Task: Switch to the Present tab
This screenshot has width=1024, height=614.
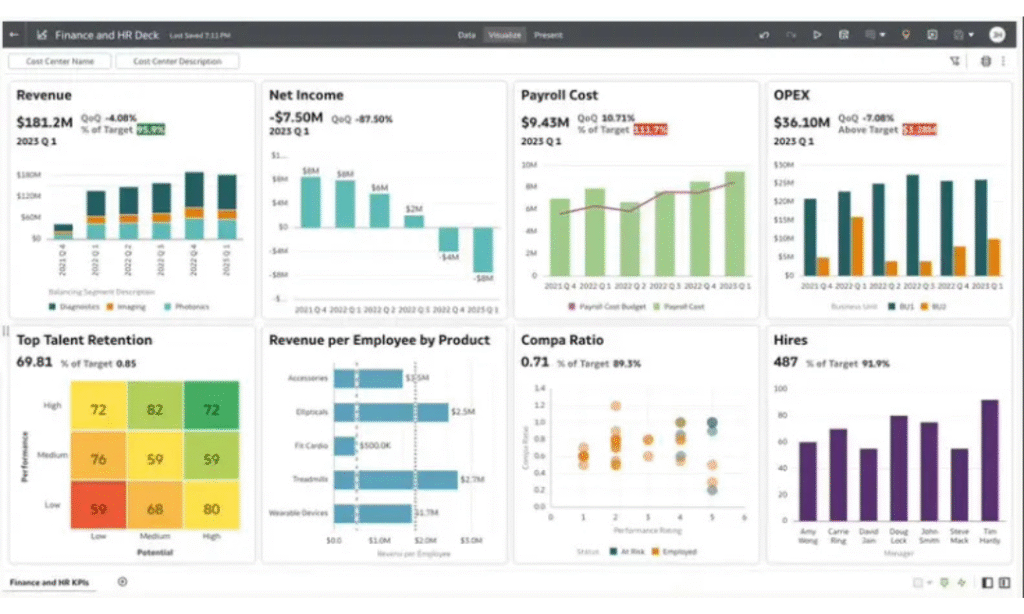Action: [x=547, y=35]
